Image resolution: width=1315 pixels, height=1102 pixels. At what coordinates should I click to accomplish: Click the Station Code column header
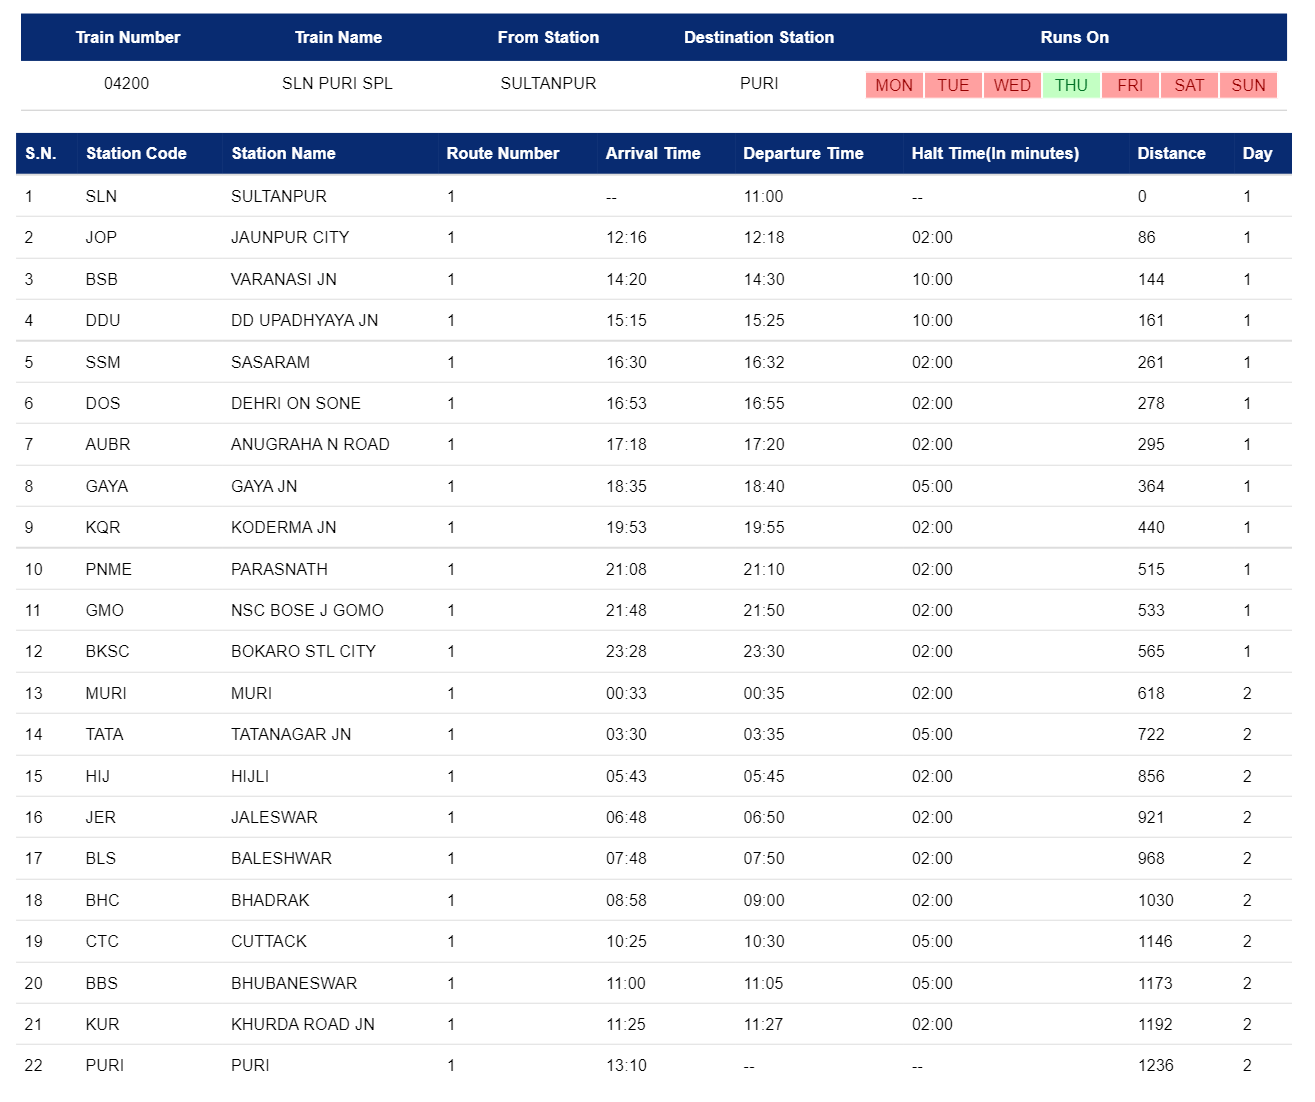(x=136, y=153)
